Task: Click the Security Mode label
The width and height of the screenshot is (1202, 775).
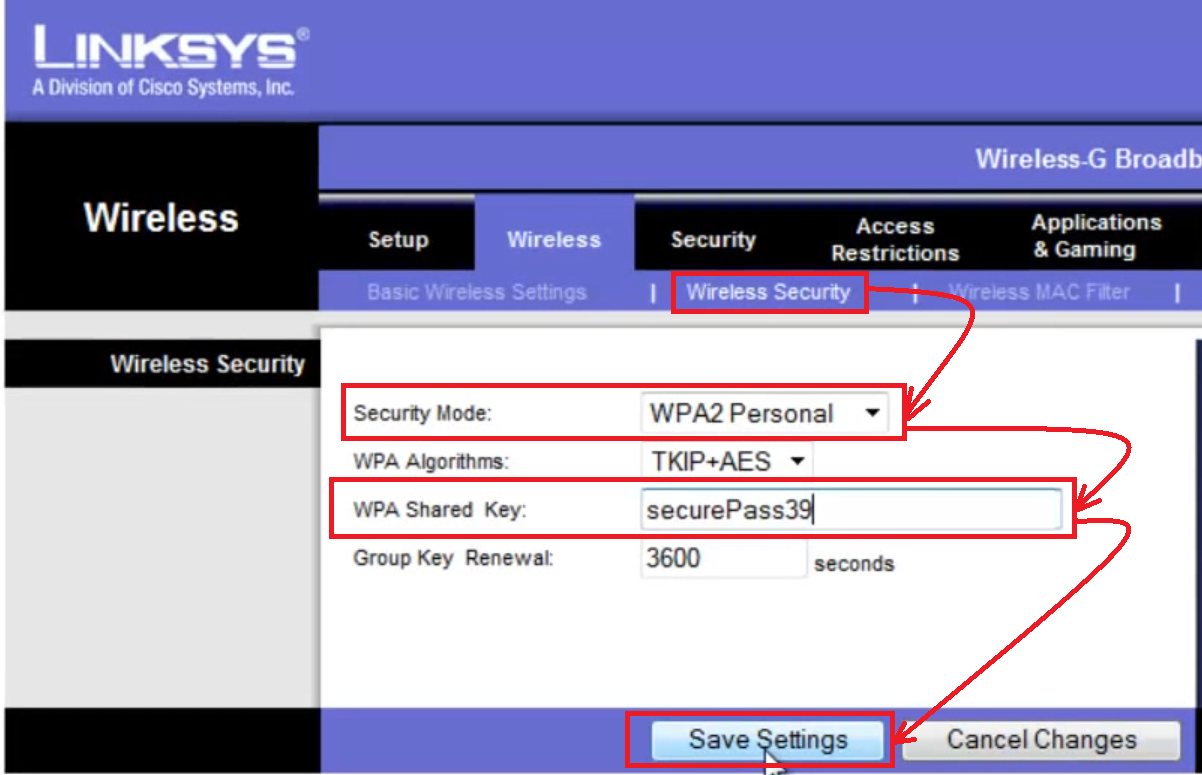Action: [423, 413]
